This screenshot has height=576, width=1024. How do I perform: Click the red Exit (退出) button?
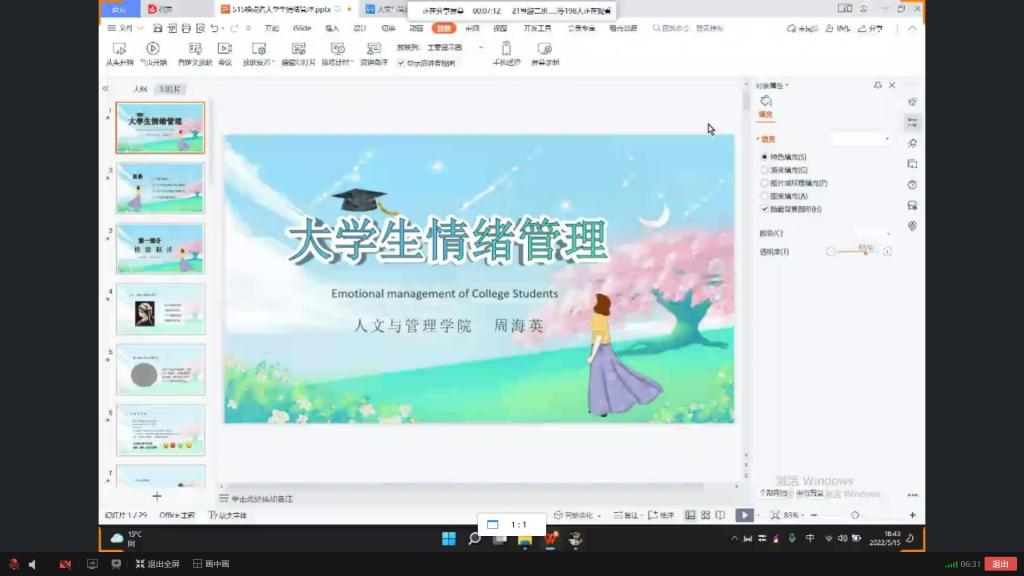click(1000, 564)
